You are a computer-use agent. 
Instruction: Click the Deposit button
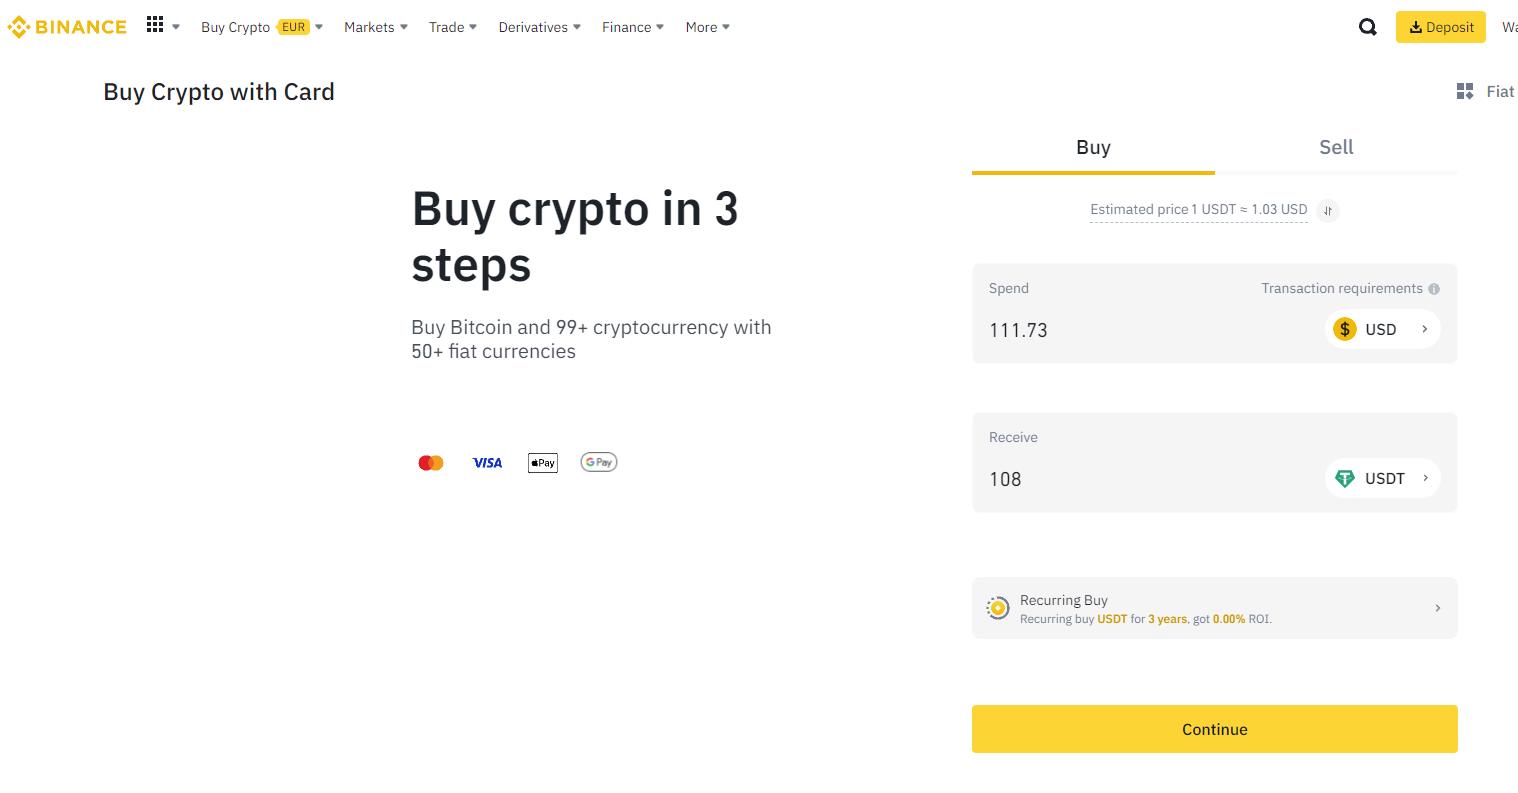click(1440, 27)
